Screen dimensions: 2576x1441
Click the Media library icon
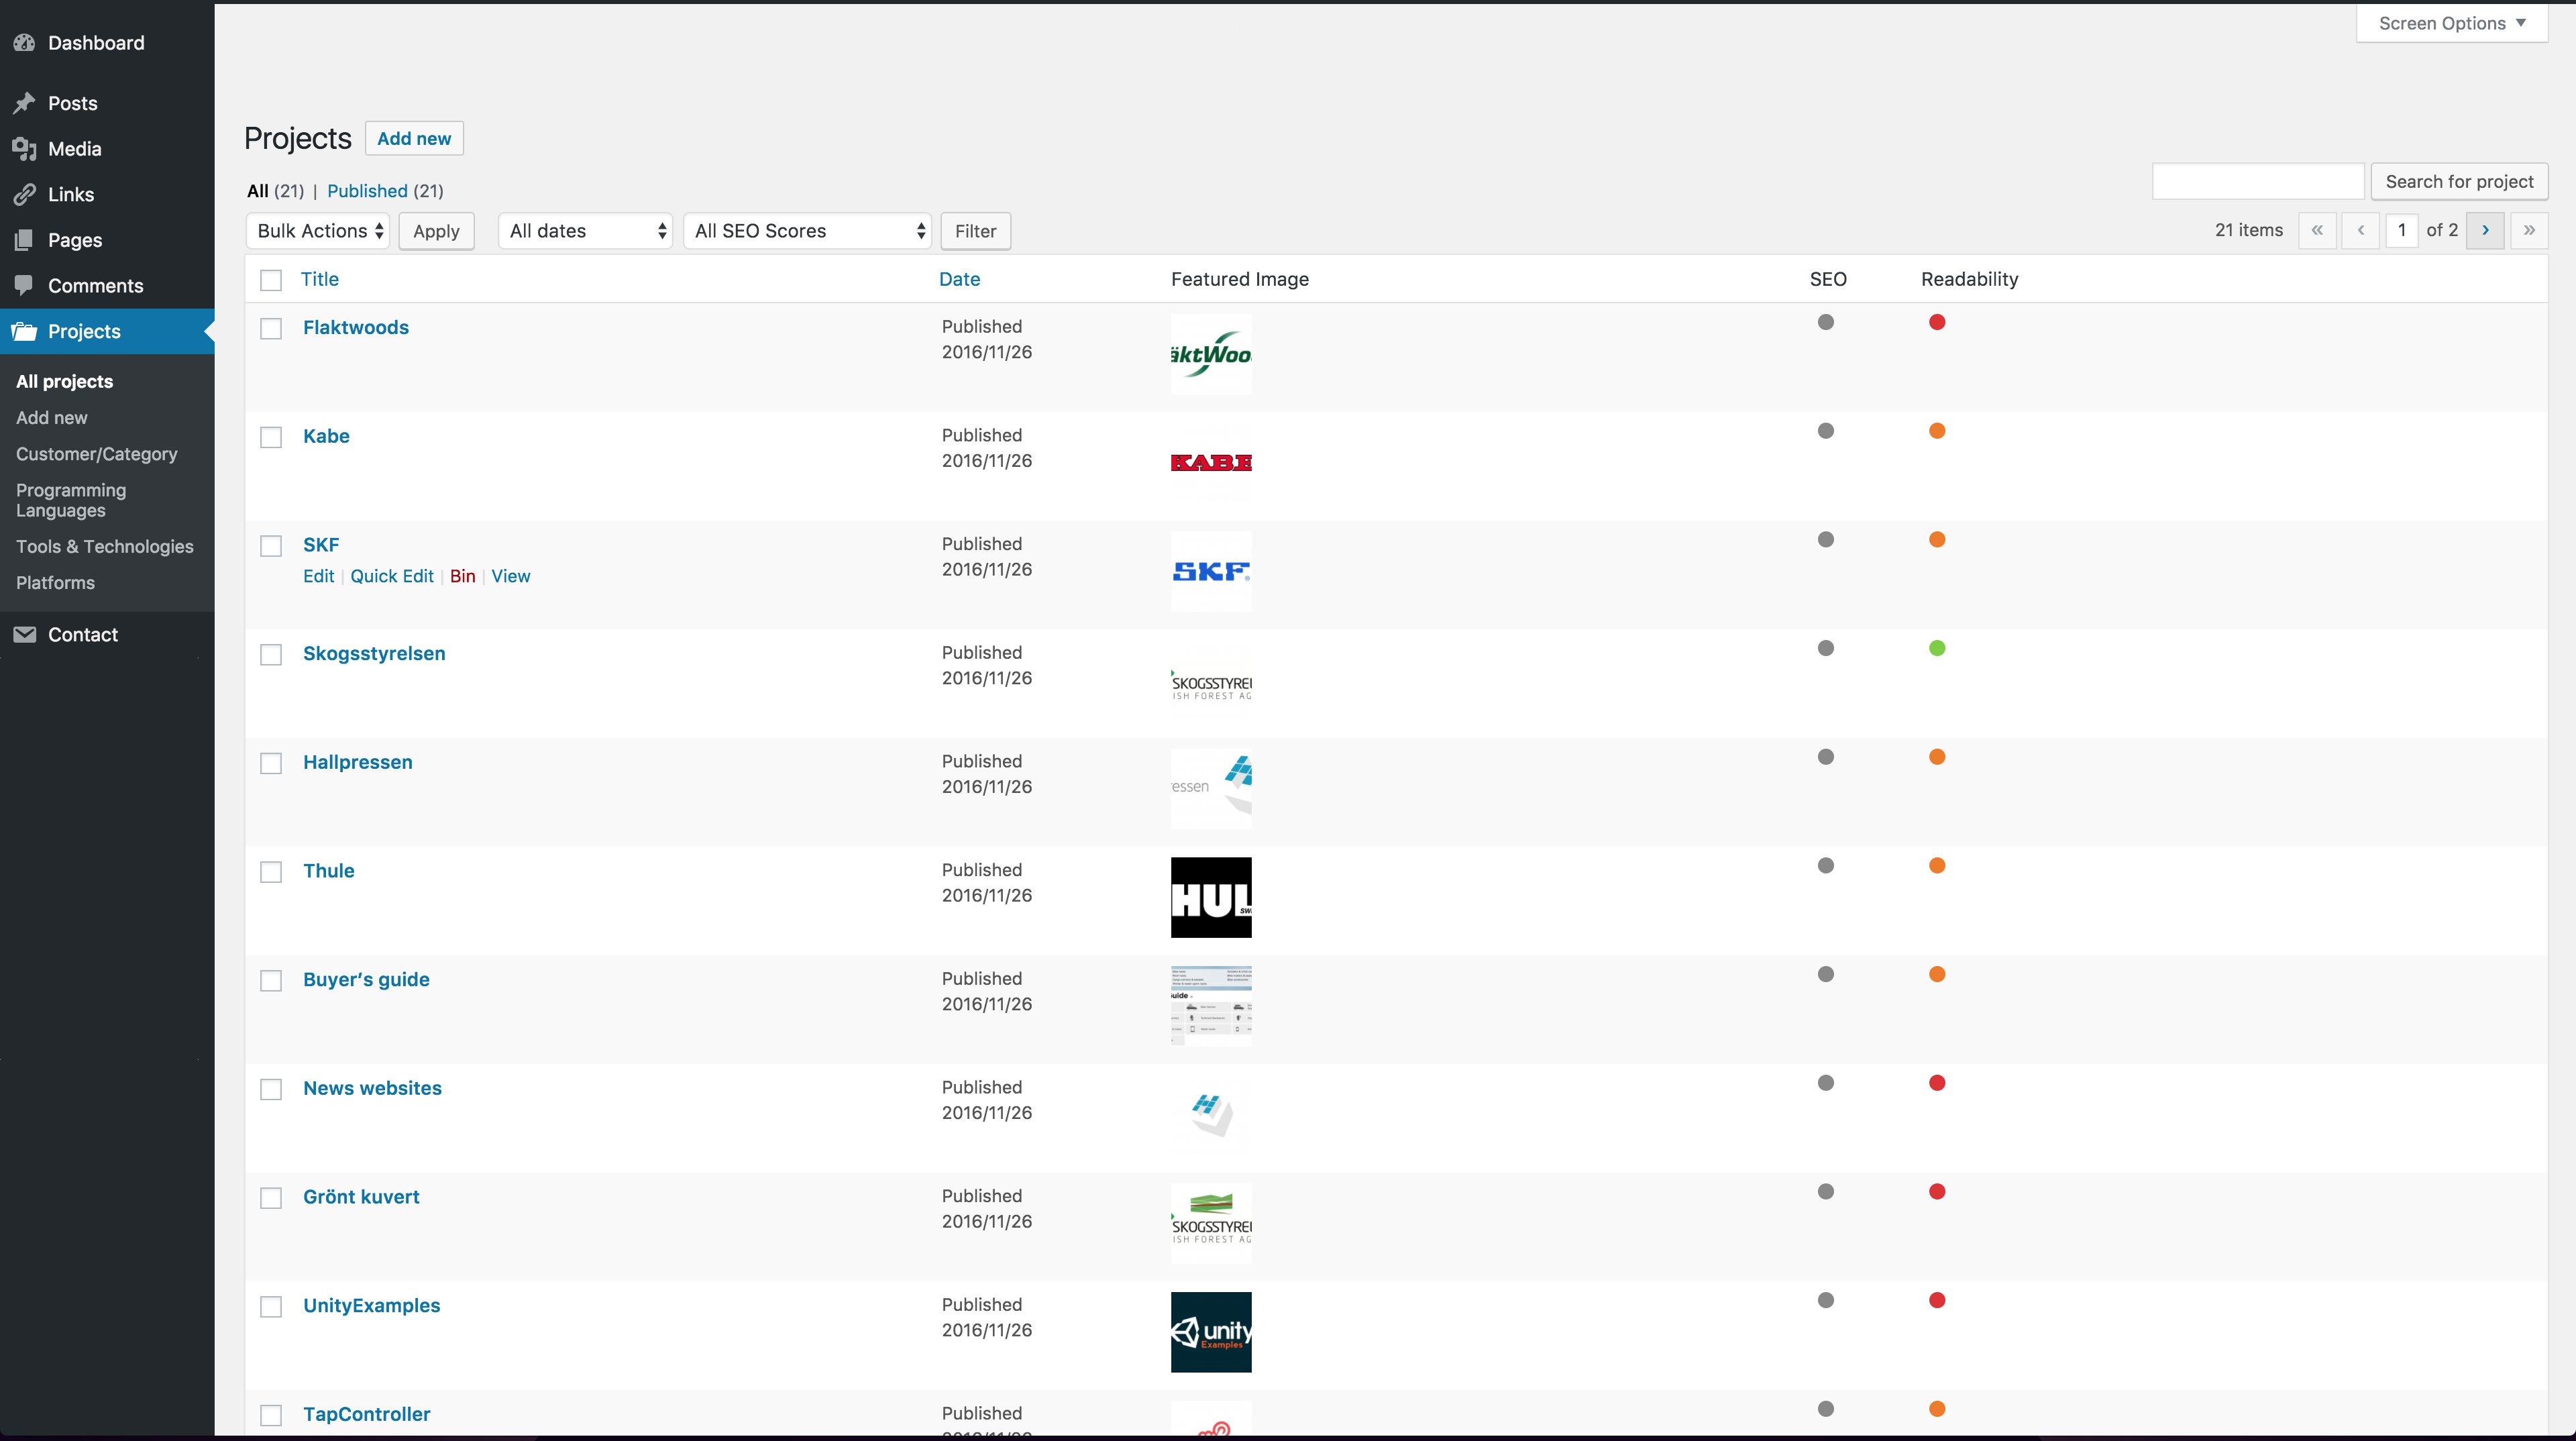[x=25, y=149]
